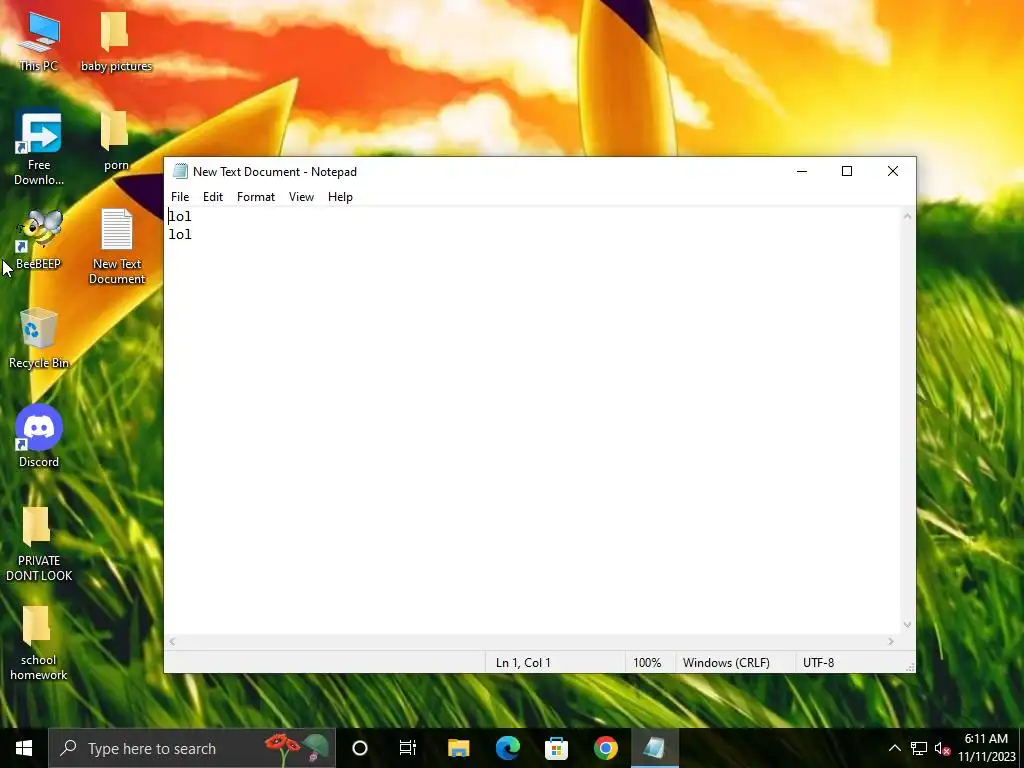Open Task View on taskbar

click(x=408, y=748)
